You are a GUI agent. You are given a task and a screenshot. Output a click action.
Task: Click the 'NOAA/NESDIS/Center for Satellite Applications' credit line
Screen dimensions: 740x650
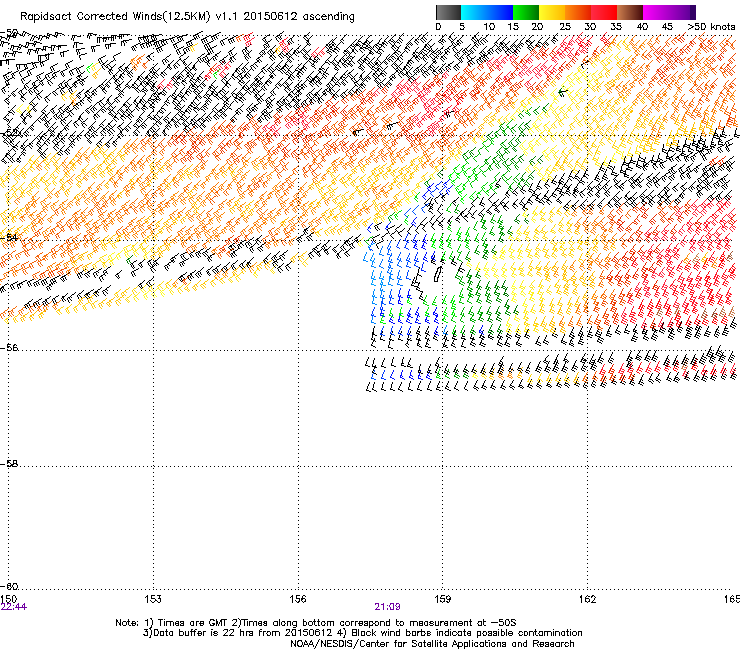(x=432, y=644)
